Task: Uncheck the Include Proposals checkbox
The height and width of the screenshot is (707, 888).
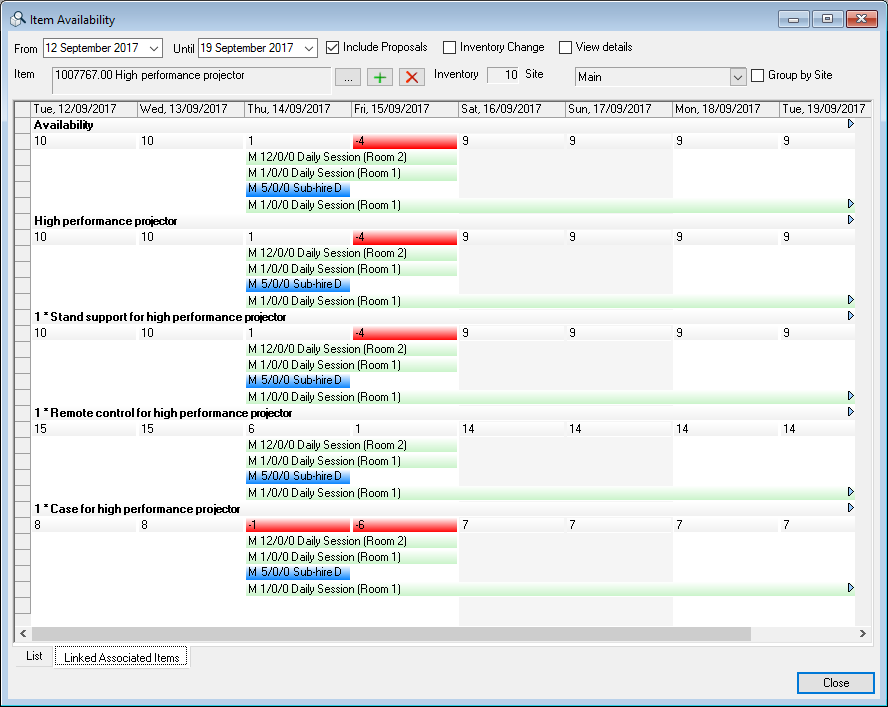Action: click(x=332, y=47)
